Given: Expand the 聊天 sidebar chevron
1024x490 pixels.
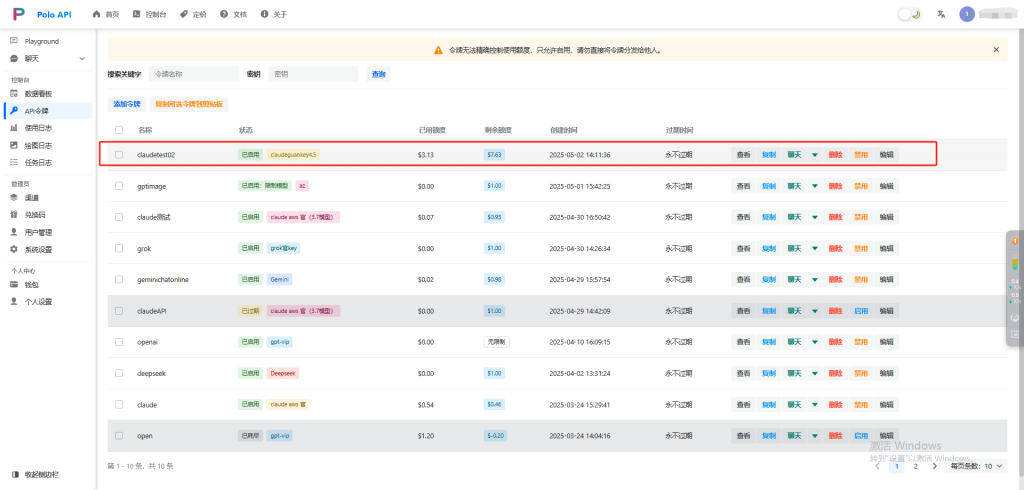Looking at the screenshot, I should (82, 59).
